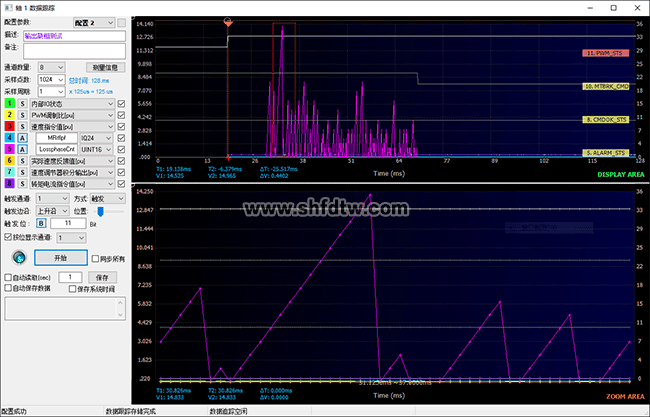Click the 10. MTBRK_CMD signal label
650x417 pixels.
[604, 86]
